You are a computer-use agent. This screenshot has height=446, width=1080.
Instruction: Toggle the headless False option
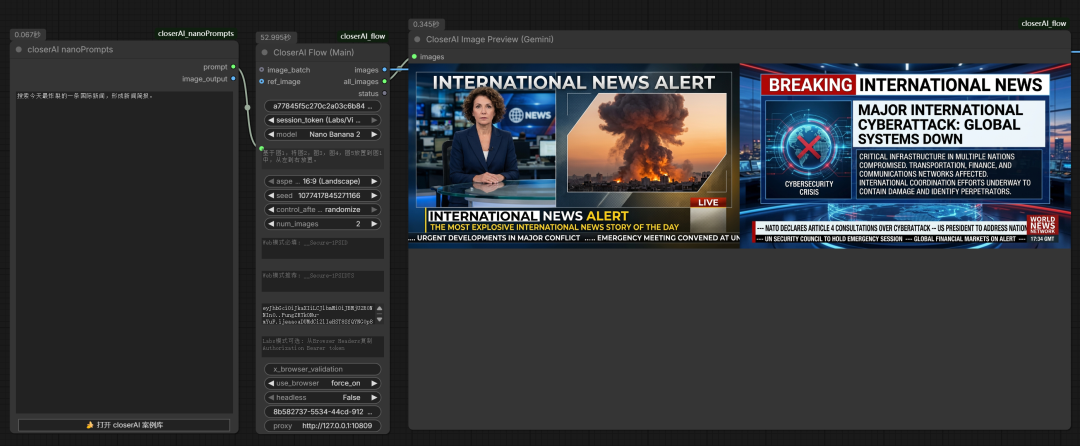(322, 397)
